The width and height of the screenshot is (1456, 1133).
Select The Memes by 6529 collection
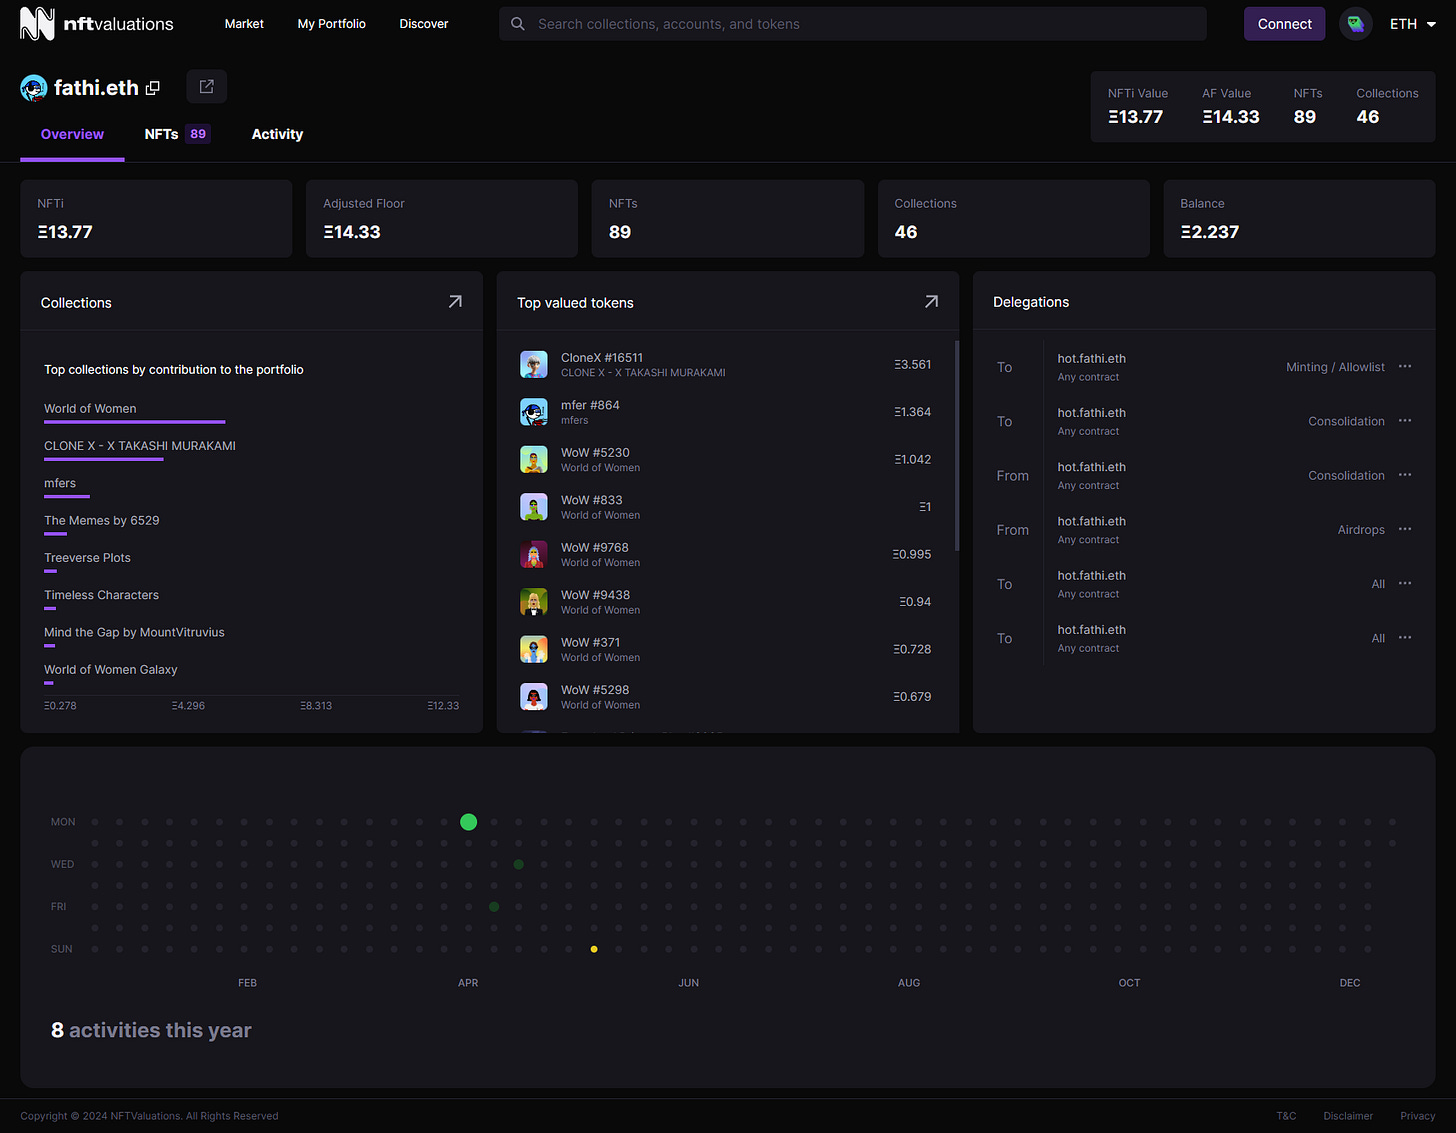[x=101, y=520]
